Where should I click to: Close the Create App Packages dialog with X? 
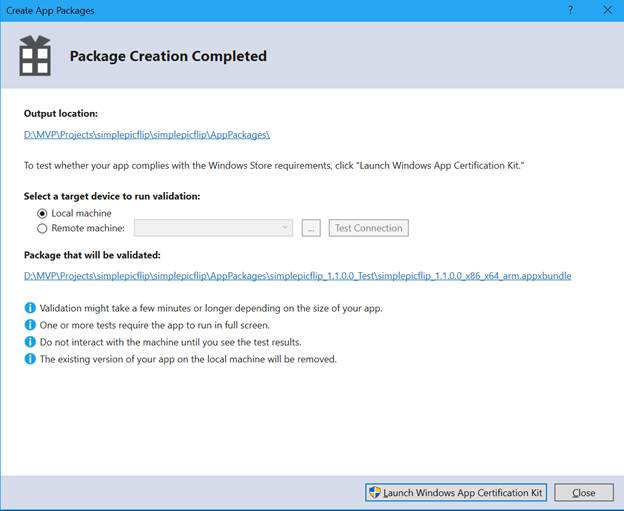click(x=607, y=10)
